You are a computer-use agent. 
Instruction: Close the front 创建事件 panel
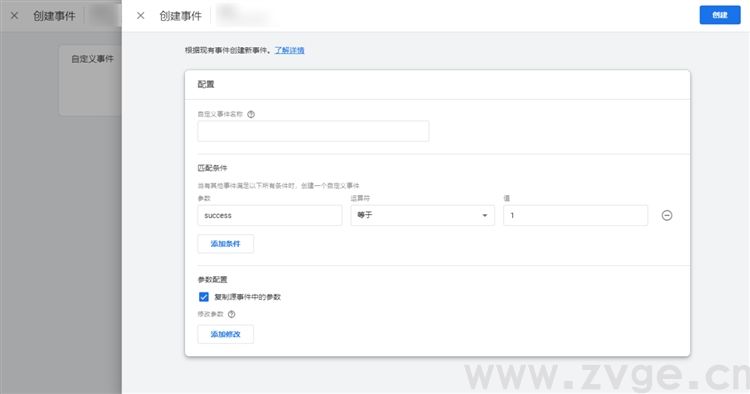(x=141, y=16)
